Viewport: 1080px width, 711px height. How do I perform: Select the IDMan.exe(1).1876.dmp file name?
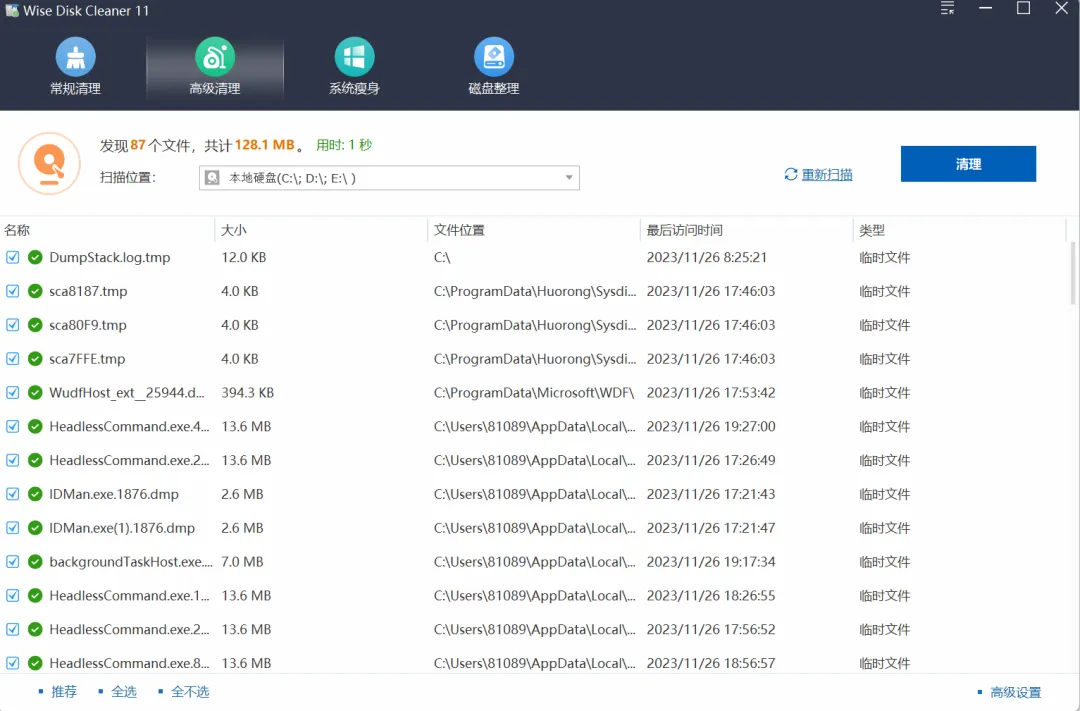tap(122, 528)
